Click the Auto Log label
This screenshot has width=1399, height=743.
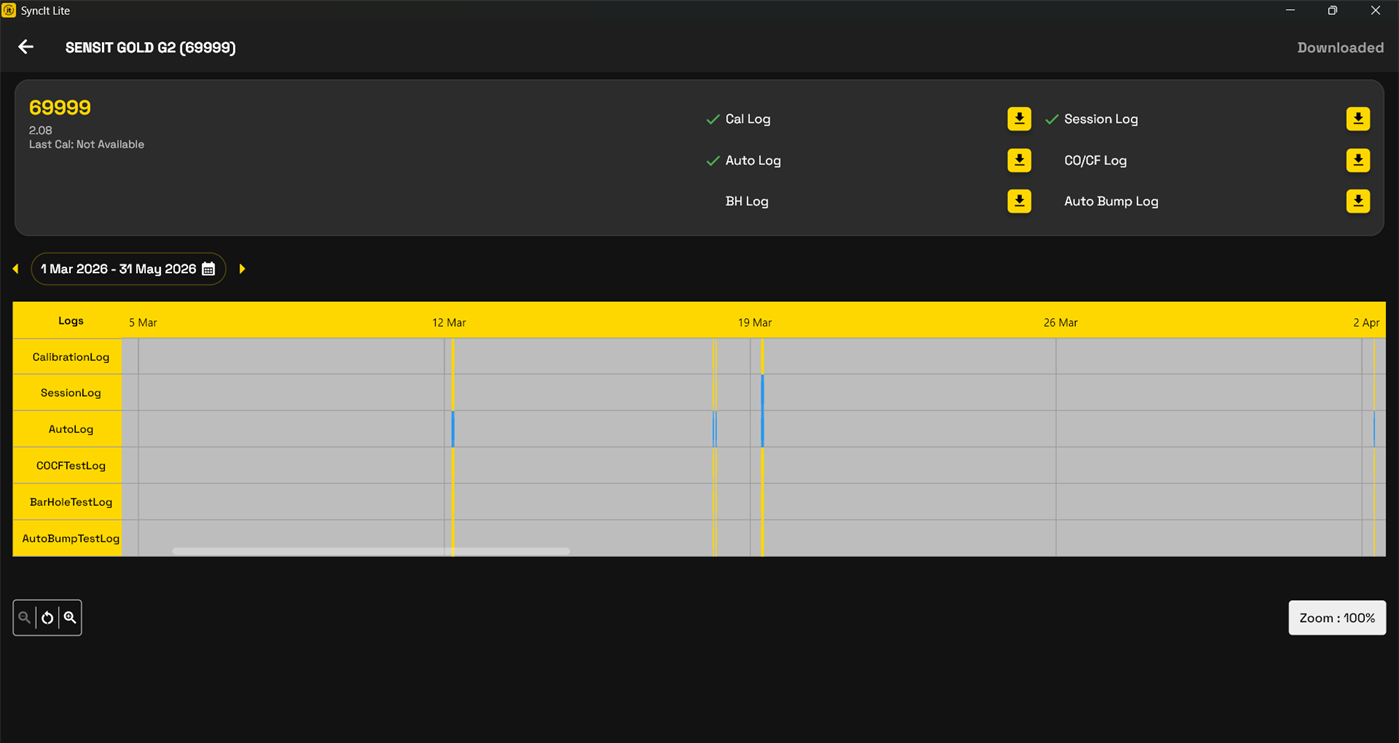(x=753, y=160)
